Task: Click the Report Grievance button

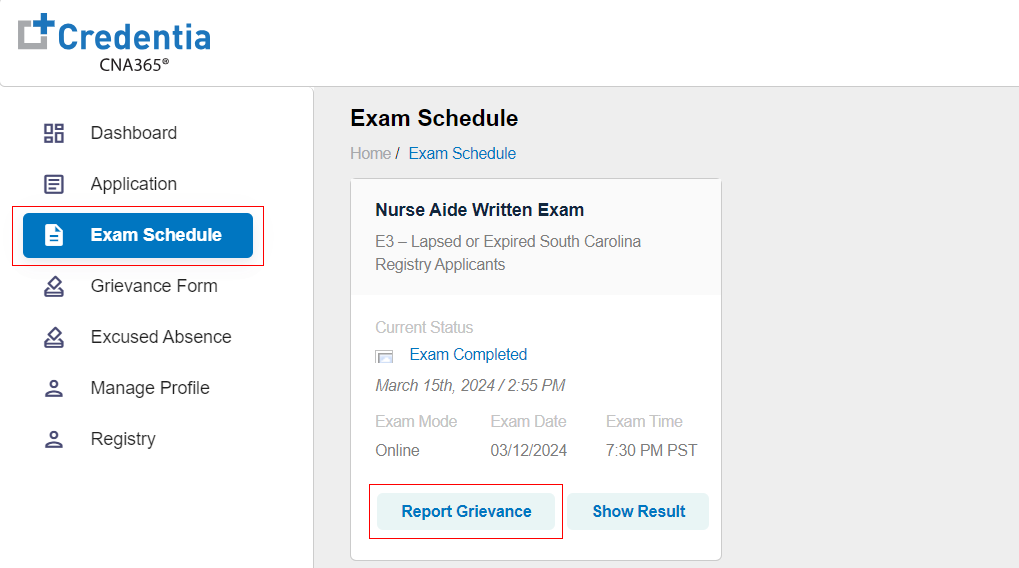Action: [x=466, y=511]
